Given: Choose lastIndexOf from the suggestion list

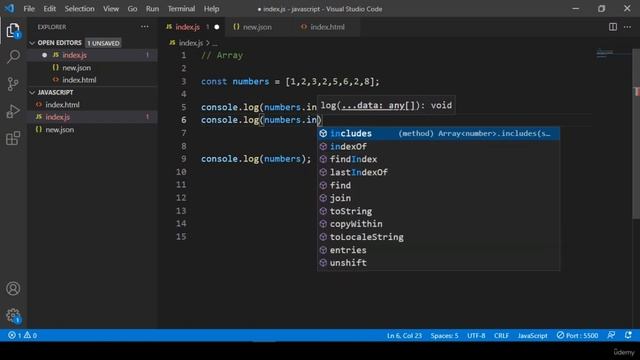Looking at the screenshot, I should (438, 172).
